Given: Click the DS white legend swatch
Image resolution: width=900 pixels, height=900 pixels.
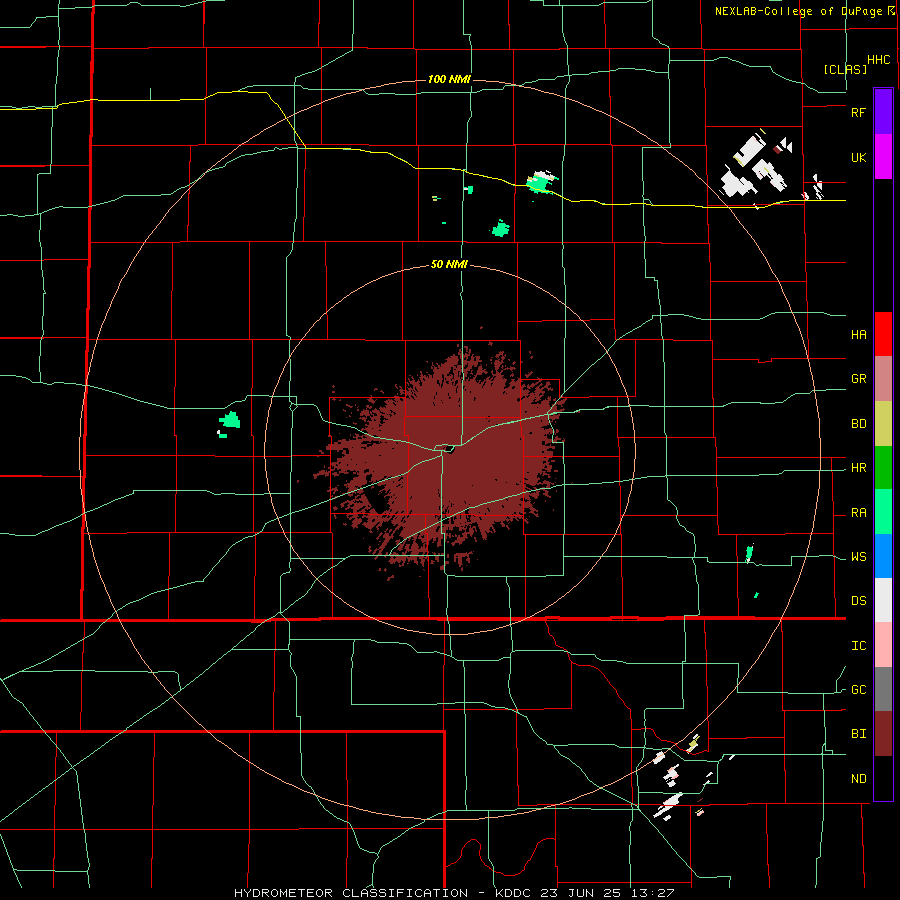Looking at the screenshot, I should (x=883, y=600).
